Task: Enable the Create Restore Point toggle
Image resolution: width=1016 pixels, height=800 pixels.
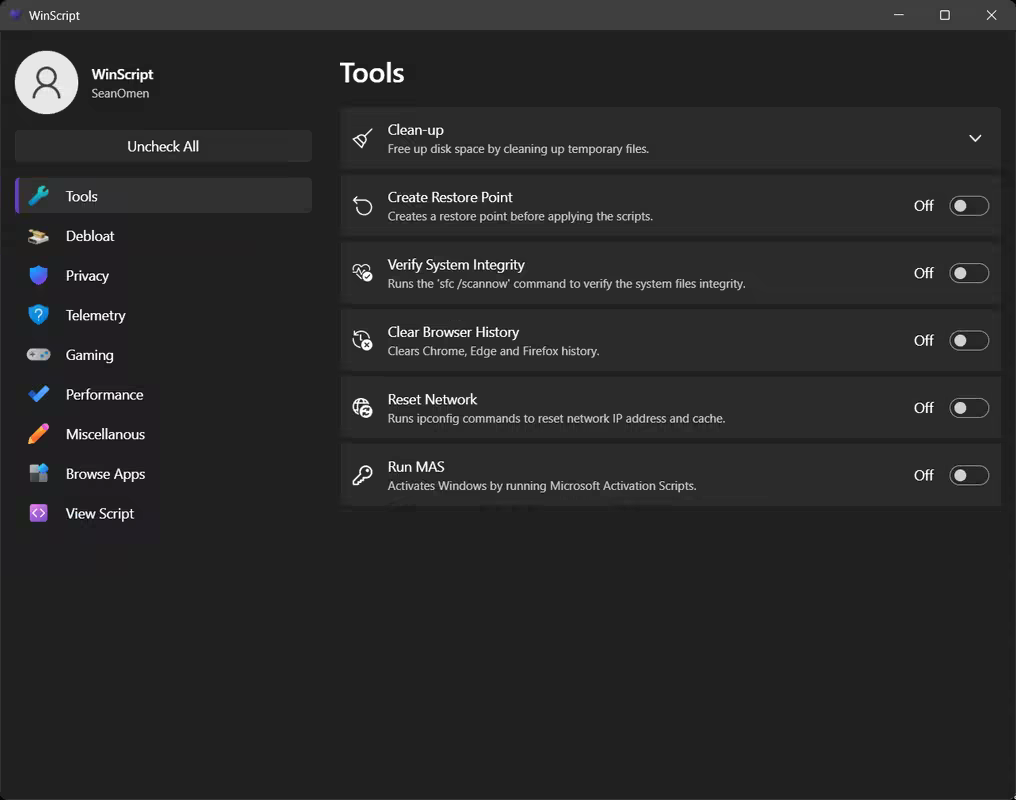Action: pyautogui.click(x=969, y=206)
